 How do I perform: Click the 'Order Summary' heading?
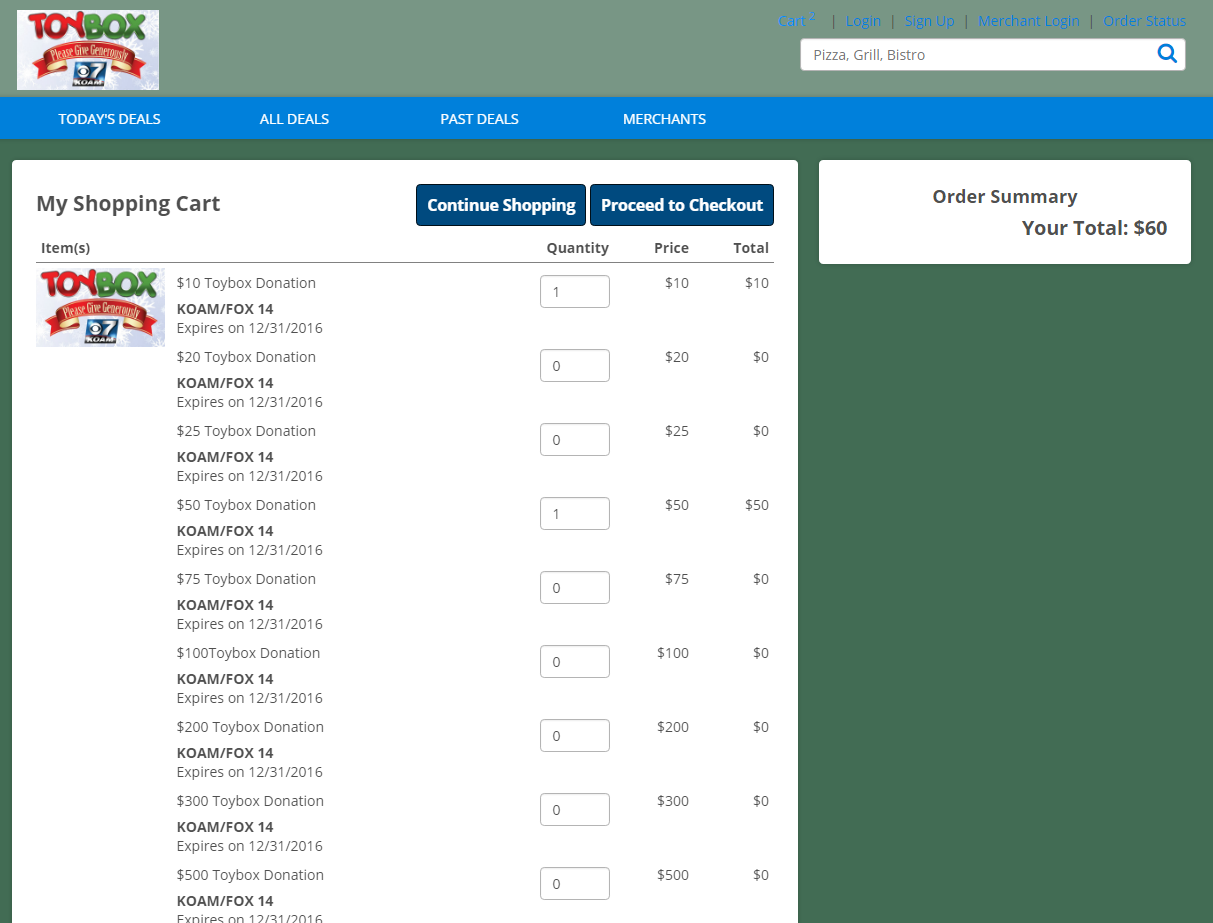tap(1005, 197)
